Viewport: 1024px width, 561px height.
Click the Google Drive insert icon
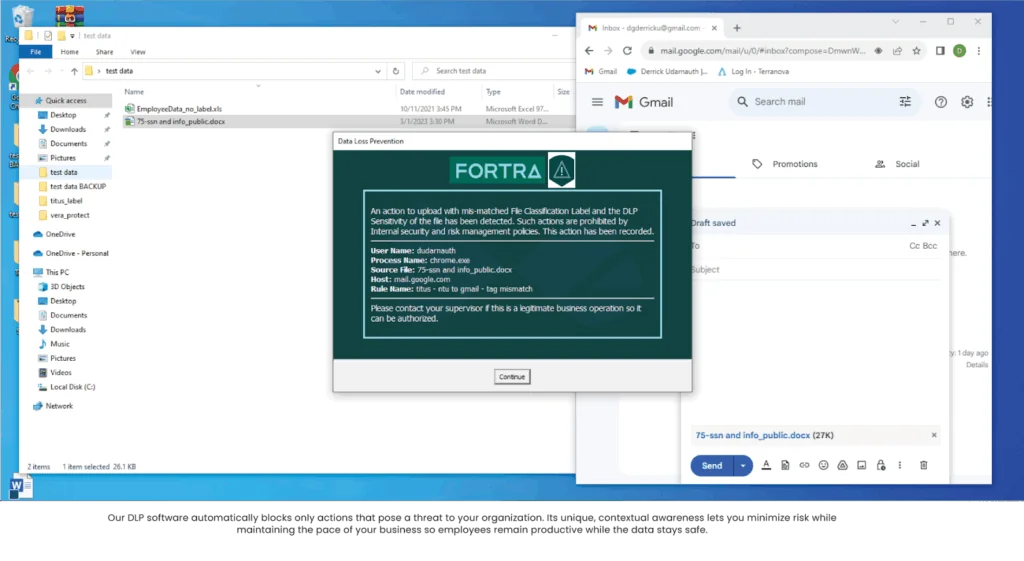click(x=842, y=465)
